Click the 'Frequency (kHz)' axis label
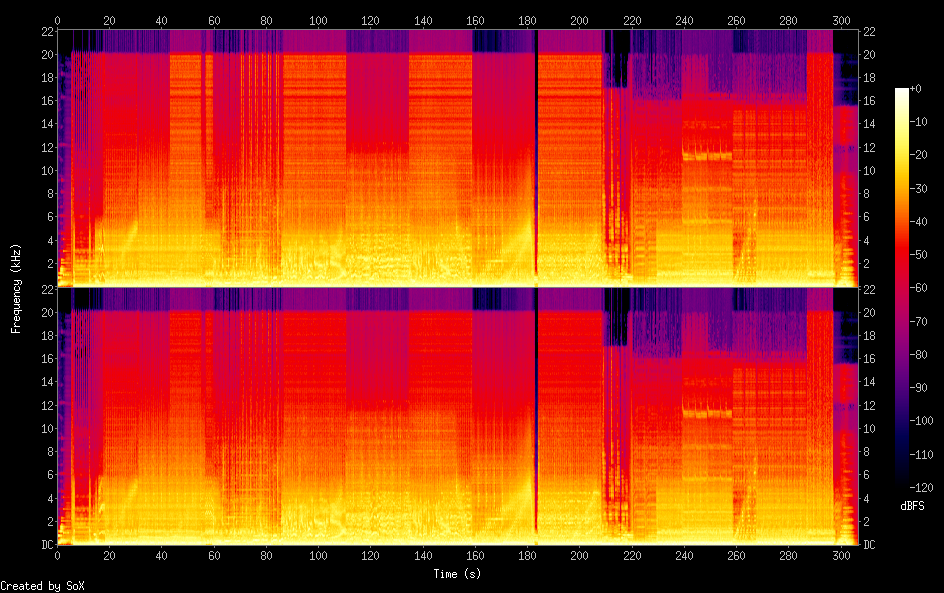This screenshot has height=593, width=944. click(16, 288)
